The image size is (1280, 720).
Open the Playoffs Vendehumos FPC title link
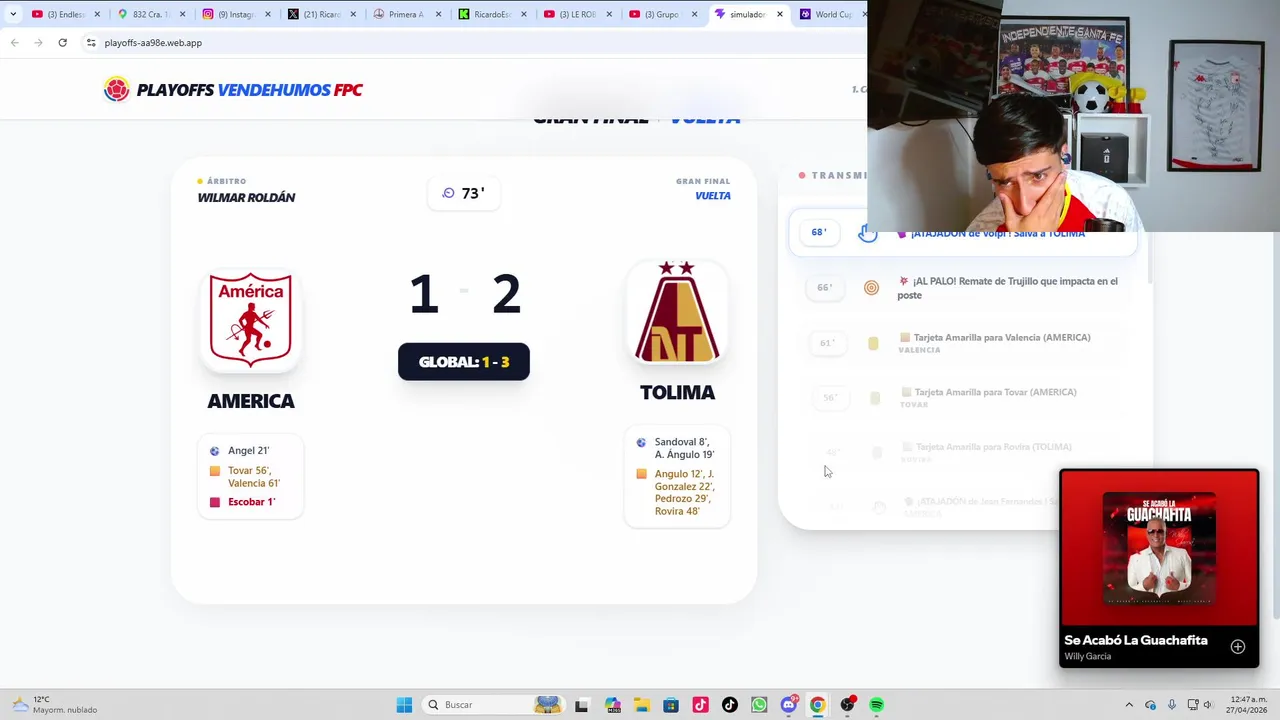point(249,90)
